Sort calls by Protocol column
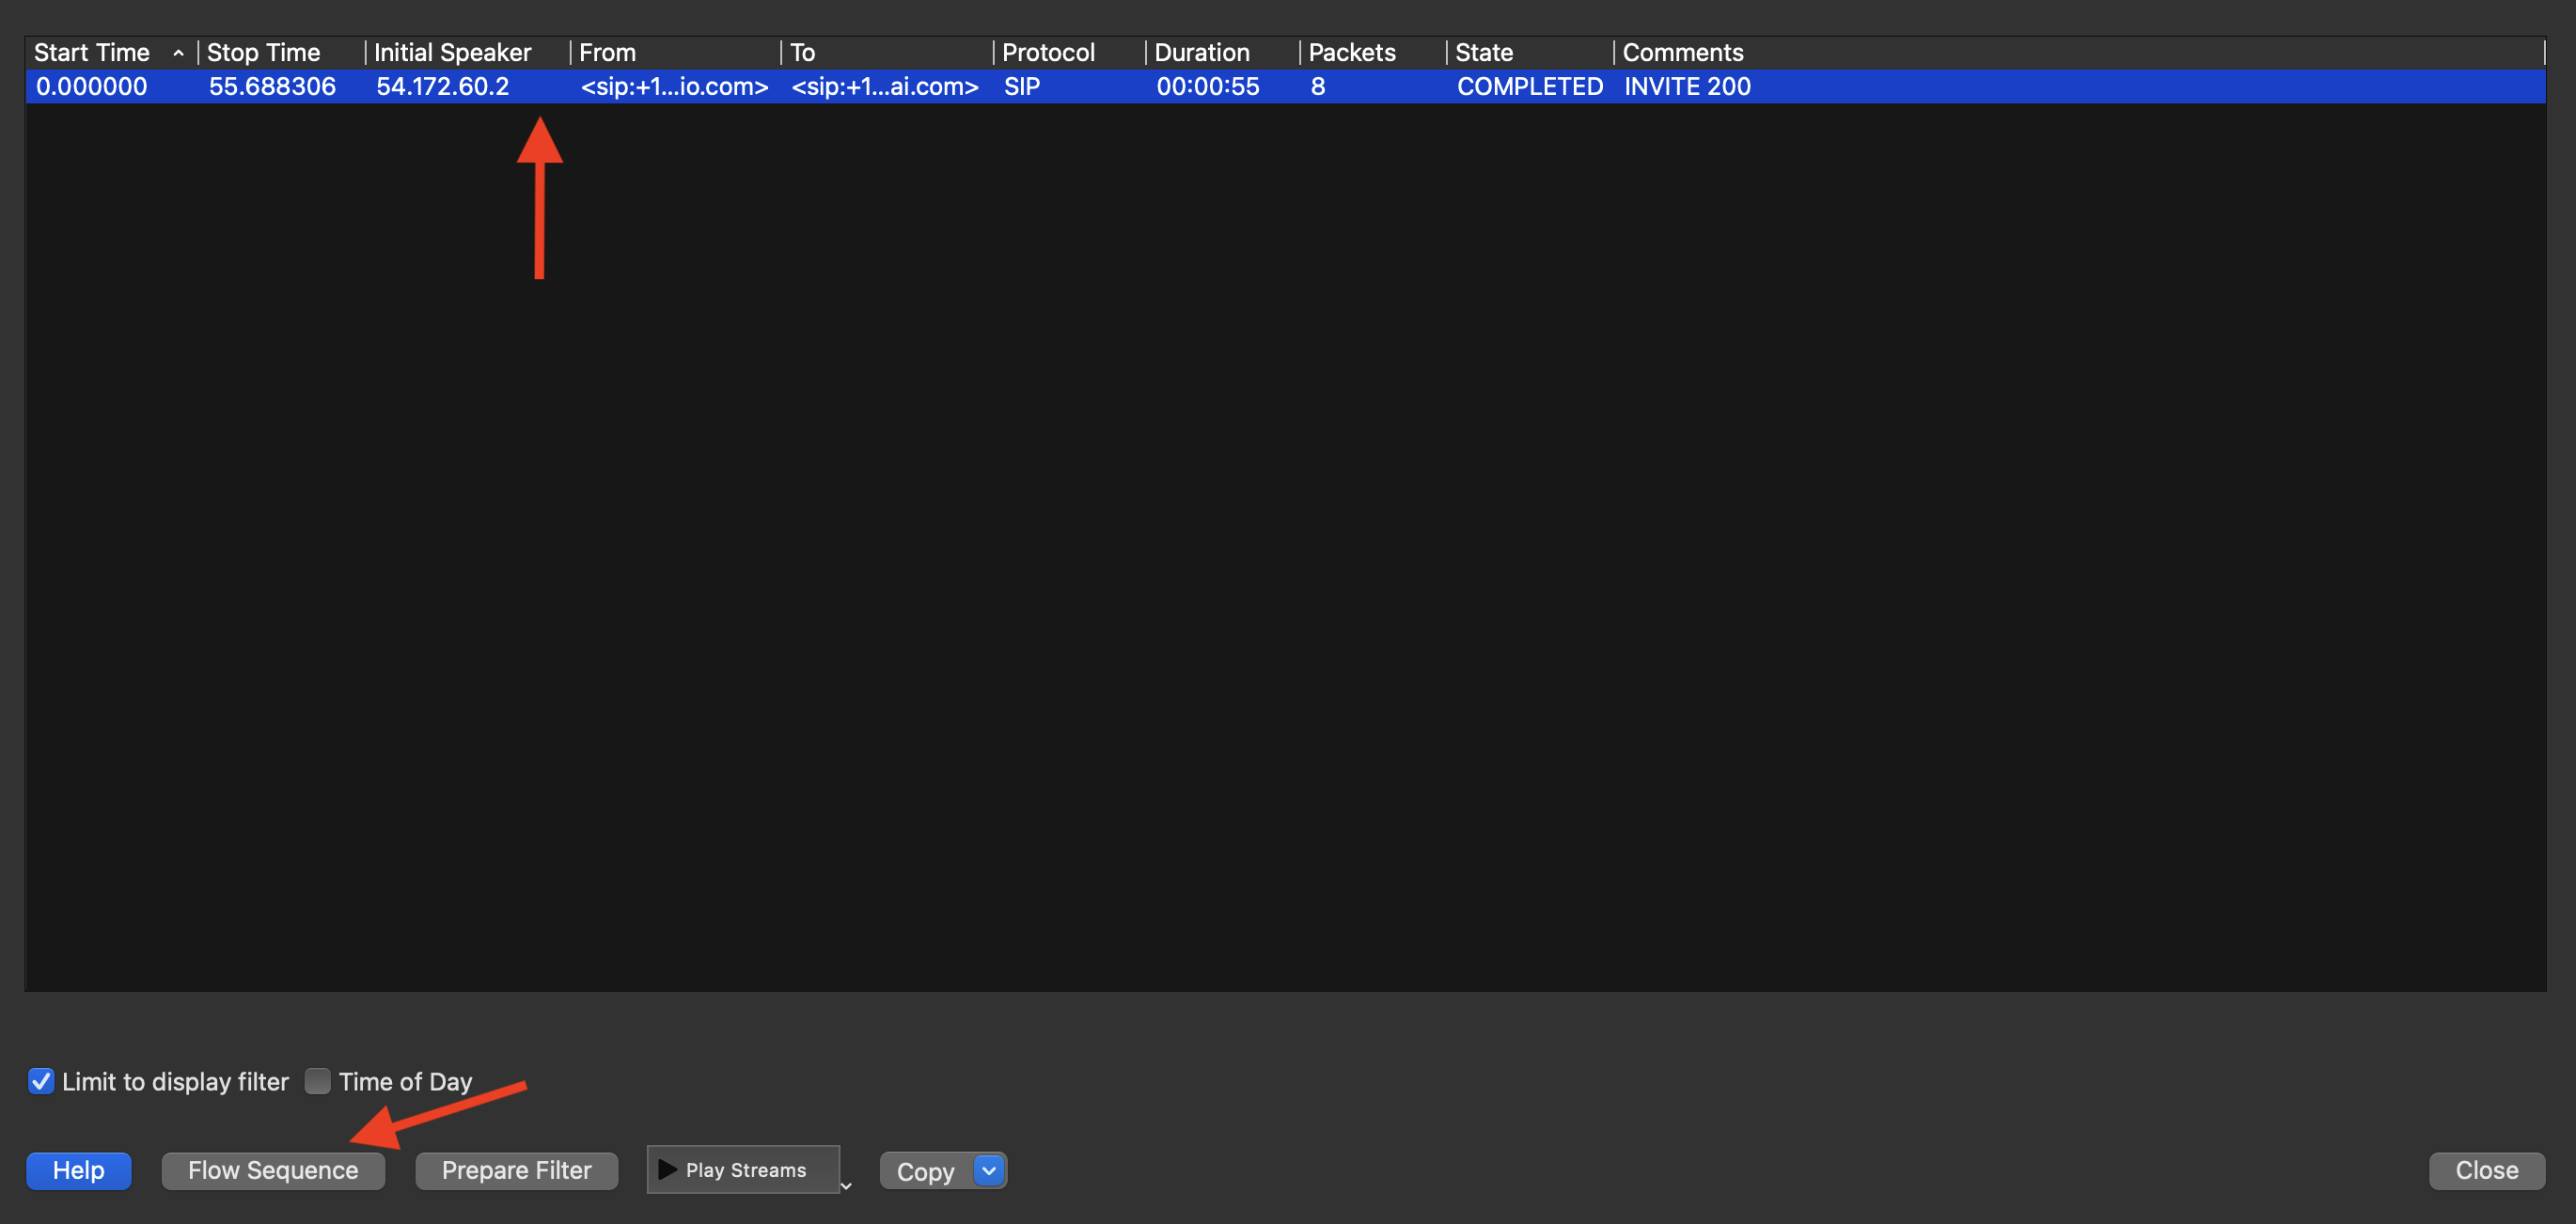 click(x=1048, y=53)
